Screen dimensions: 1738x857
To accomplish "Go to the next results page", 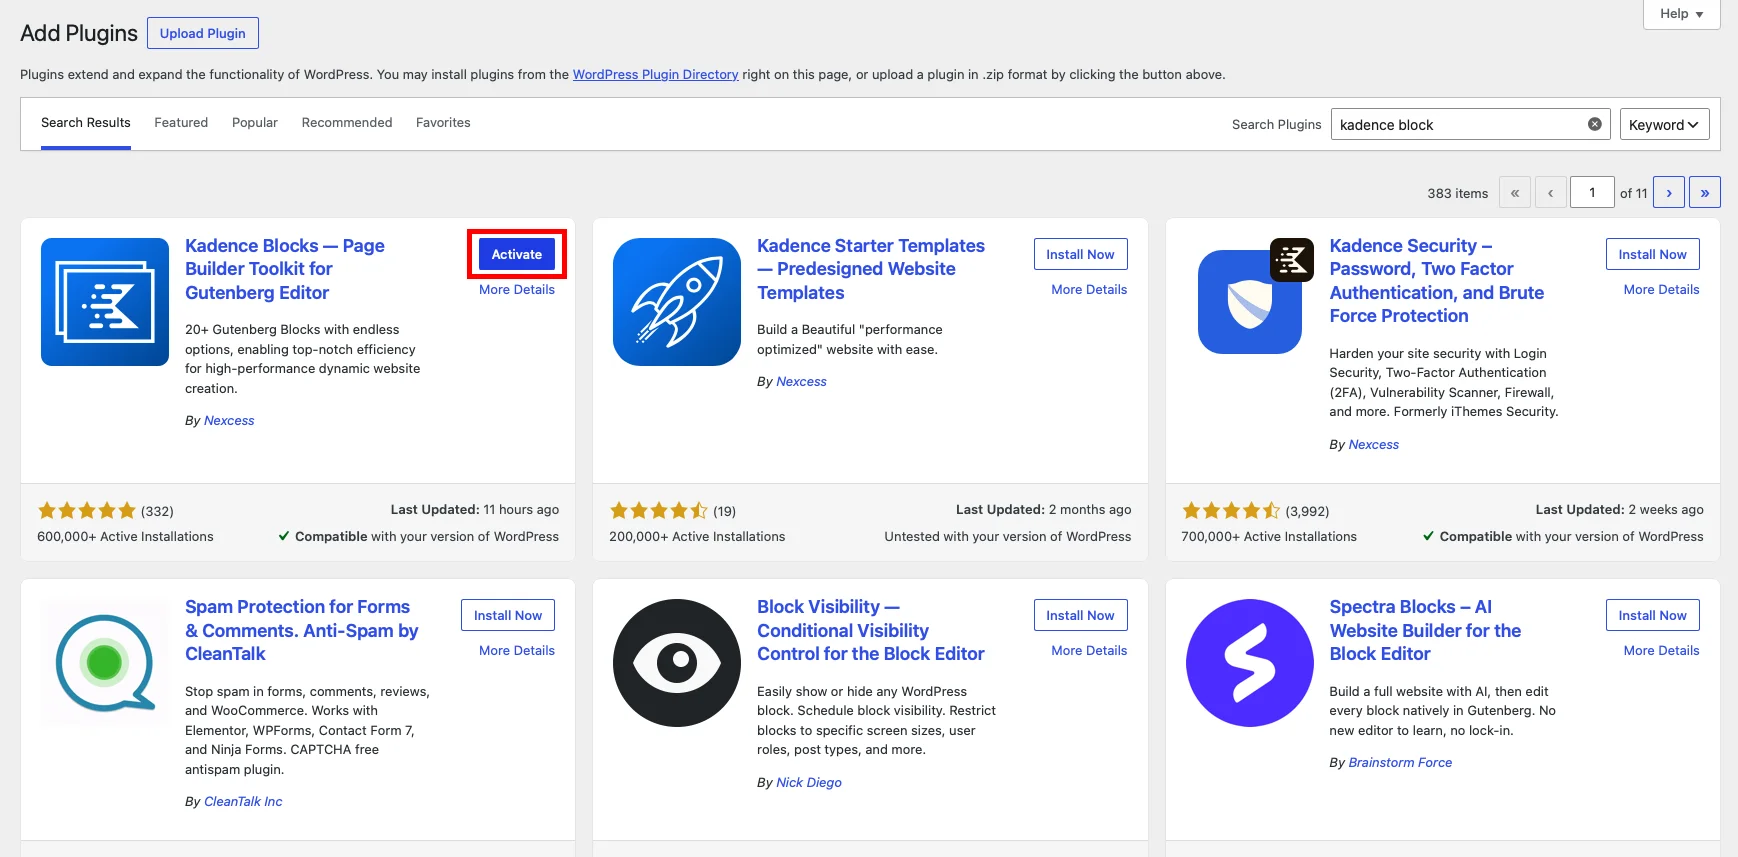I will pyautogui.click(x=1669, y=192).
